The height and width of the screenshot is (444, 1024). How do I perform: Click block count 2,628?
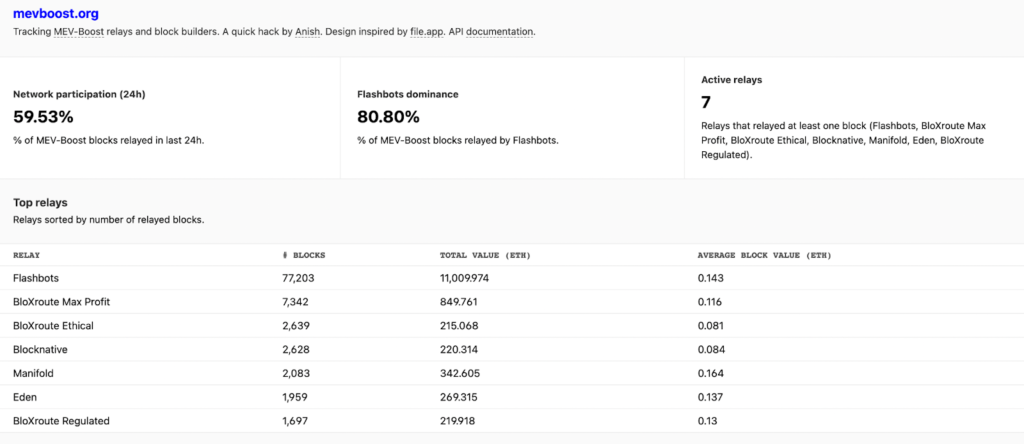coord(296,349)
